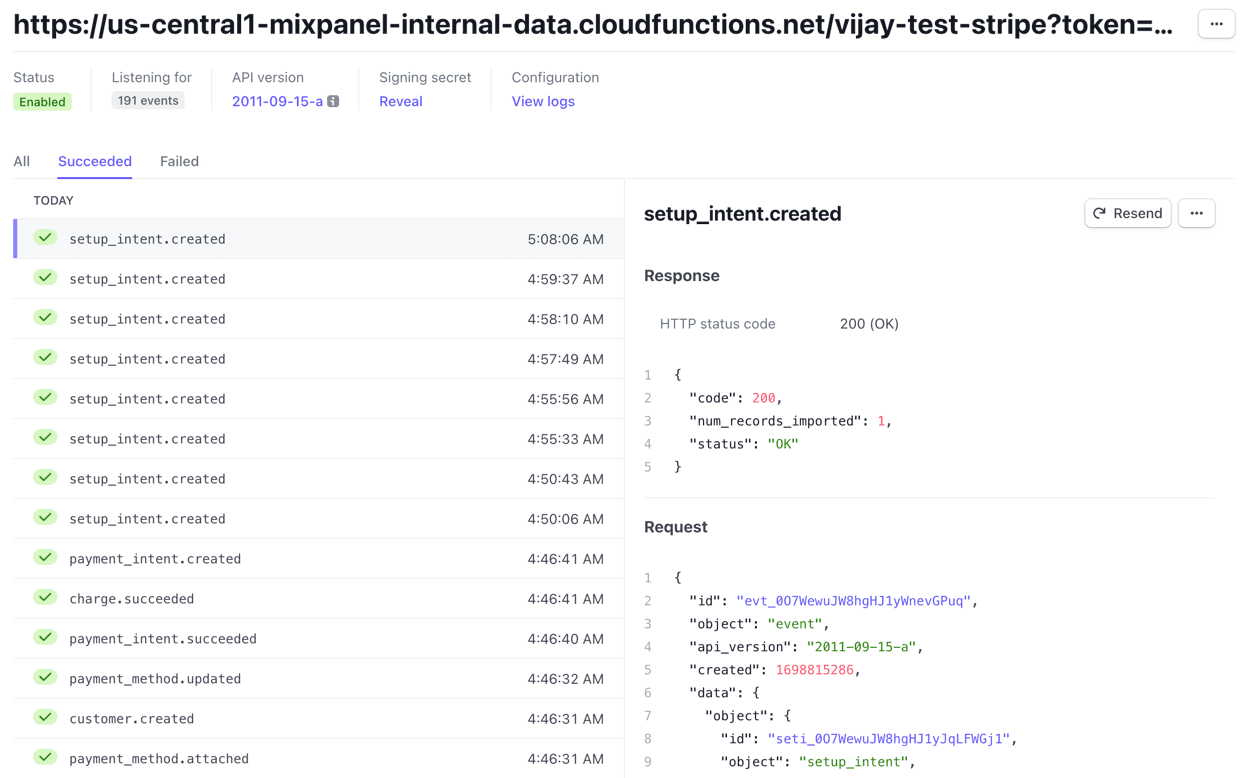Click the success icon for customer.created
The image size is (1243, 778).
point(45,718)
